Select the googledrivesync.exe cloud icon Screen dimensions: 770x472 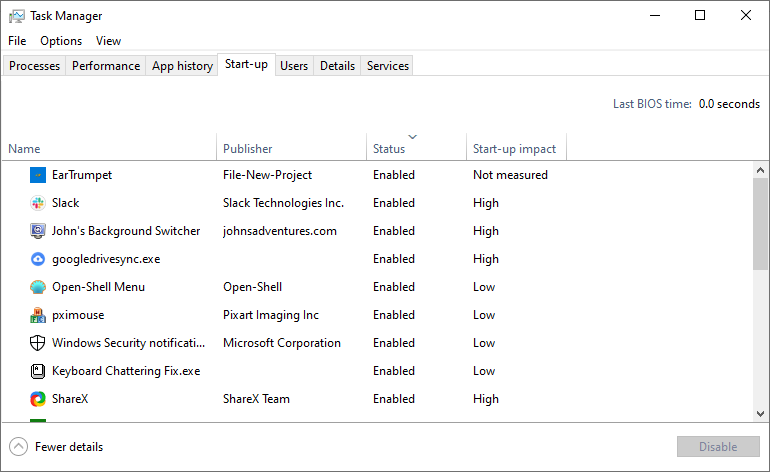(38, 259)
